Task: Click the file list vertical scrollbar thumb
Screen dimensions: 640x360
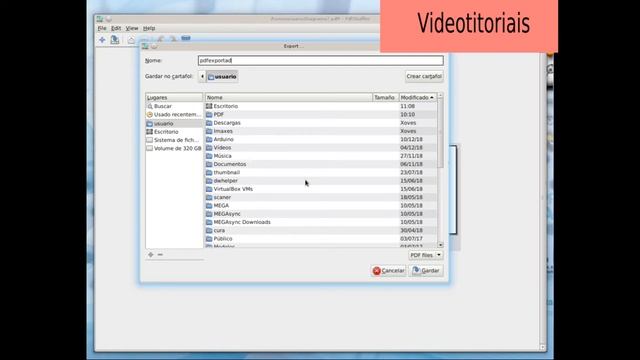Action: 440,134
